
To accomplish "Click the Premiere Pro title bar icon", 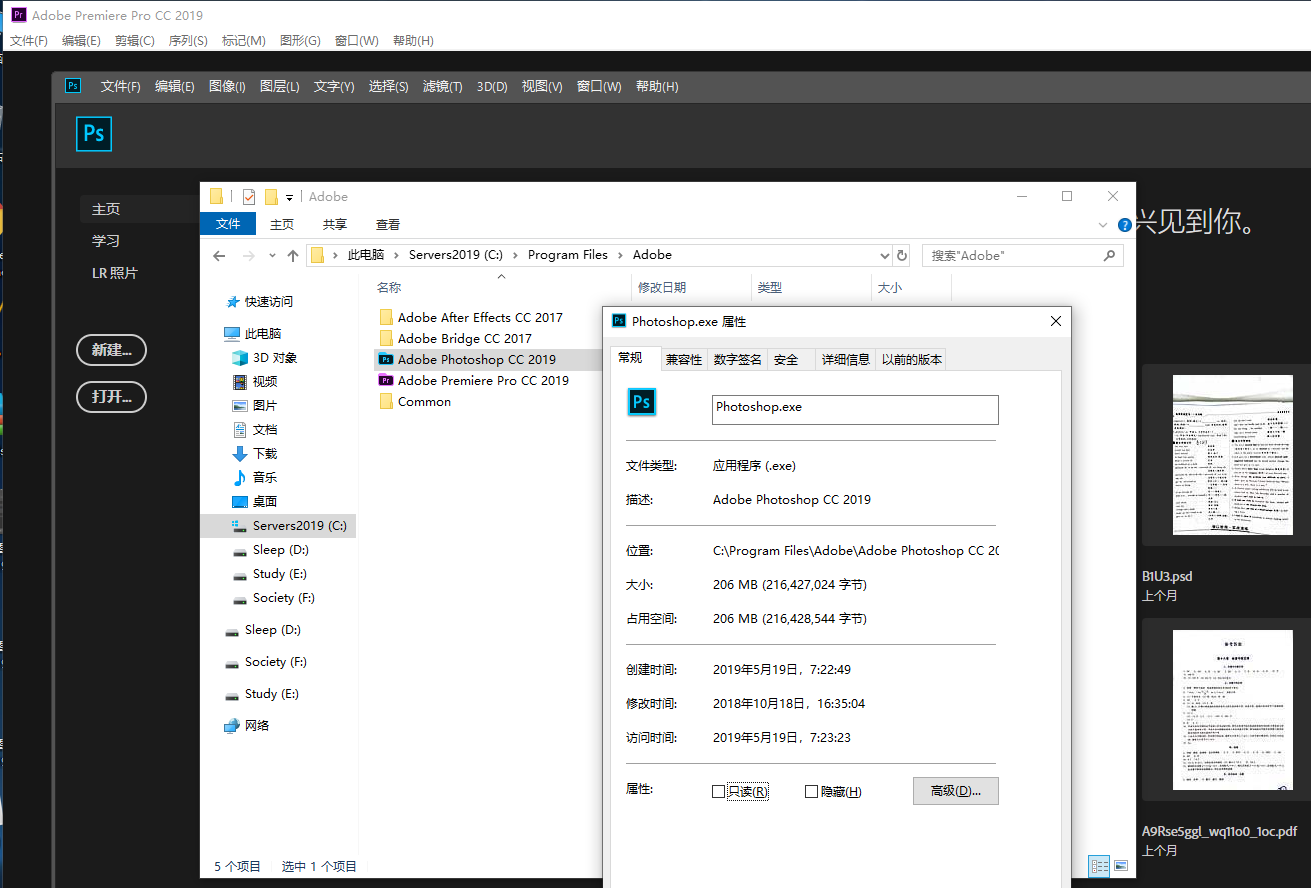I will pos(18,15).
